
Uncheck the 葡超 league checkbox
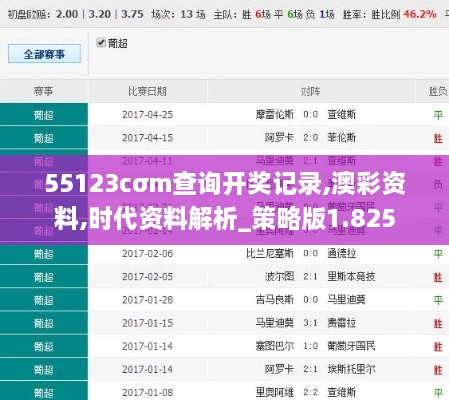pos(100,43)
